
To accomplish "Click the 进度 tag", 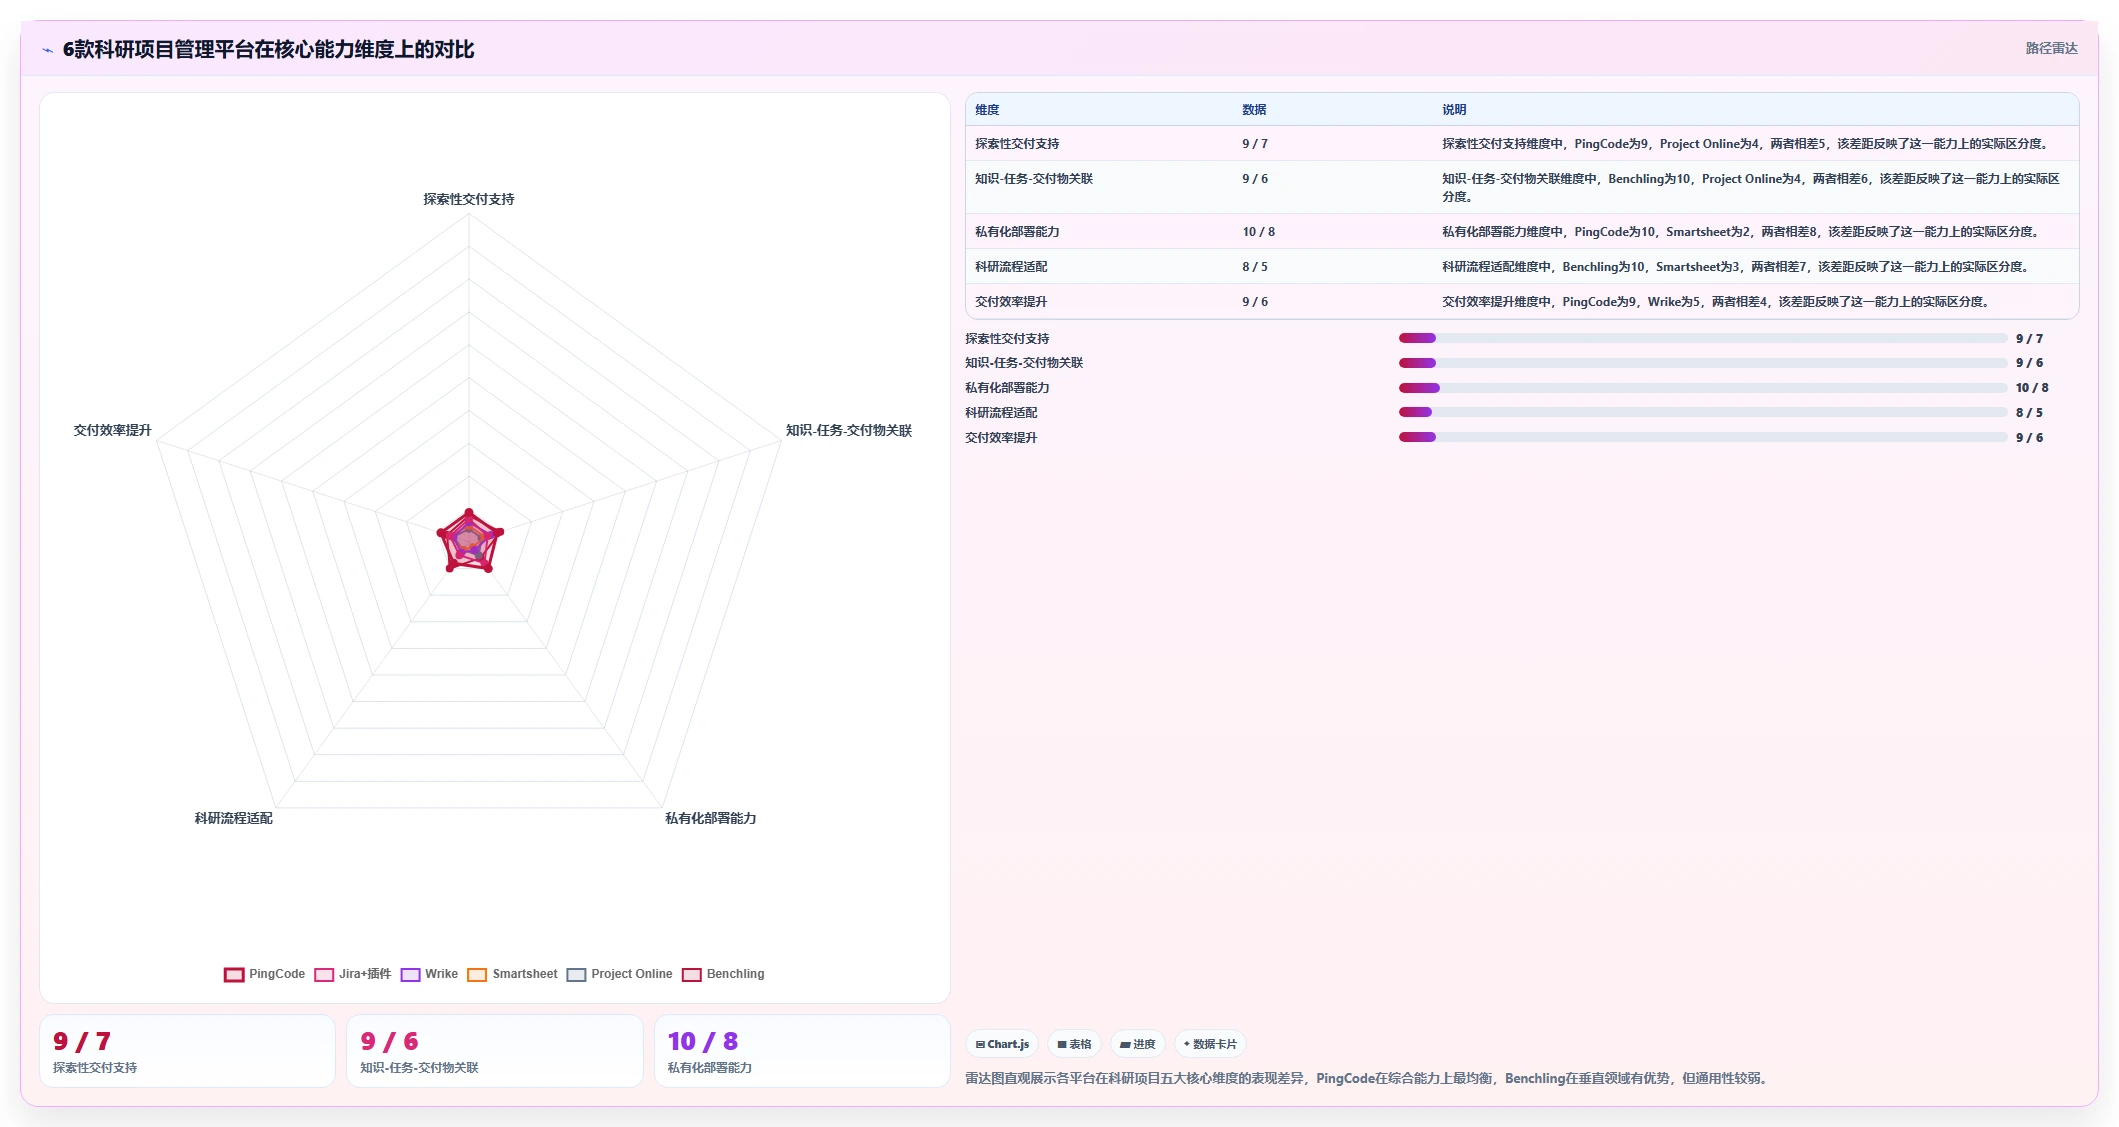I will click(1138, 1044).
